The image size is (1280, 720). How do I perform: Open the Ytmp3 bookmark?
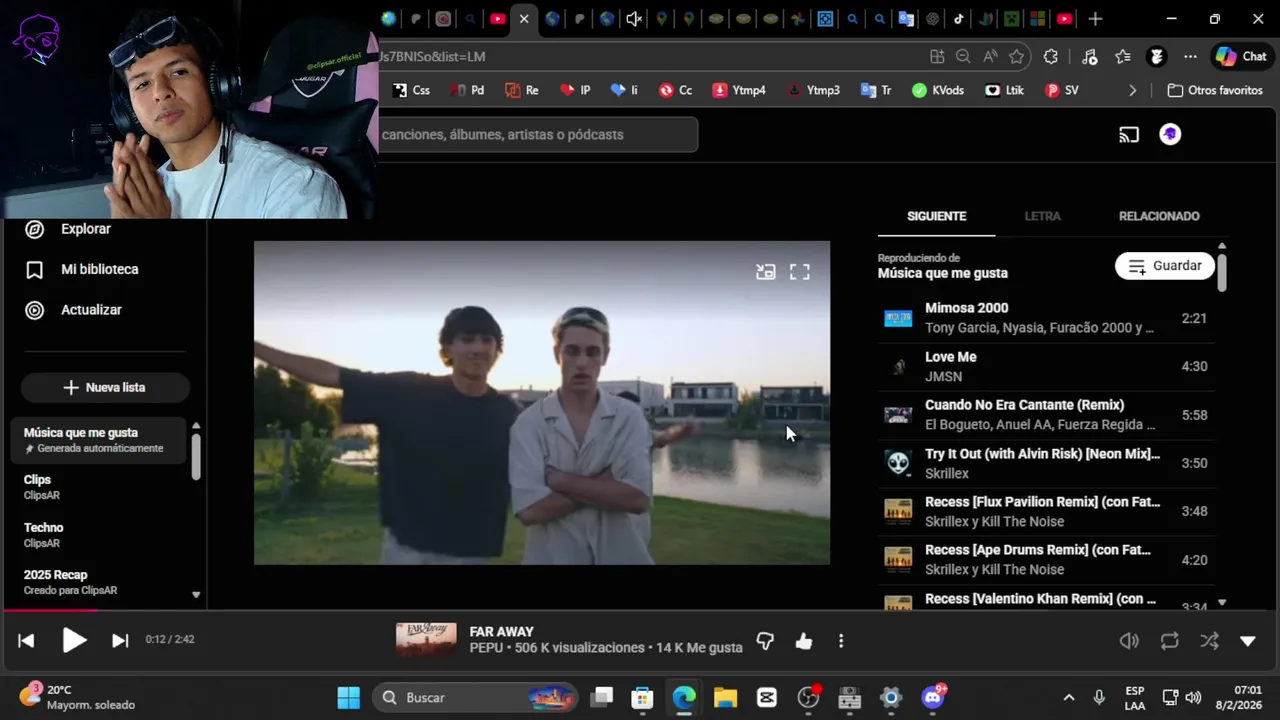813,90
